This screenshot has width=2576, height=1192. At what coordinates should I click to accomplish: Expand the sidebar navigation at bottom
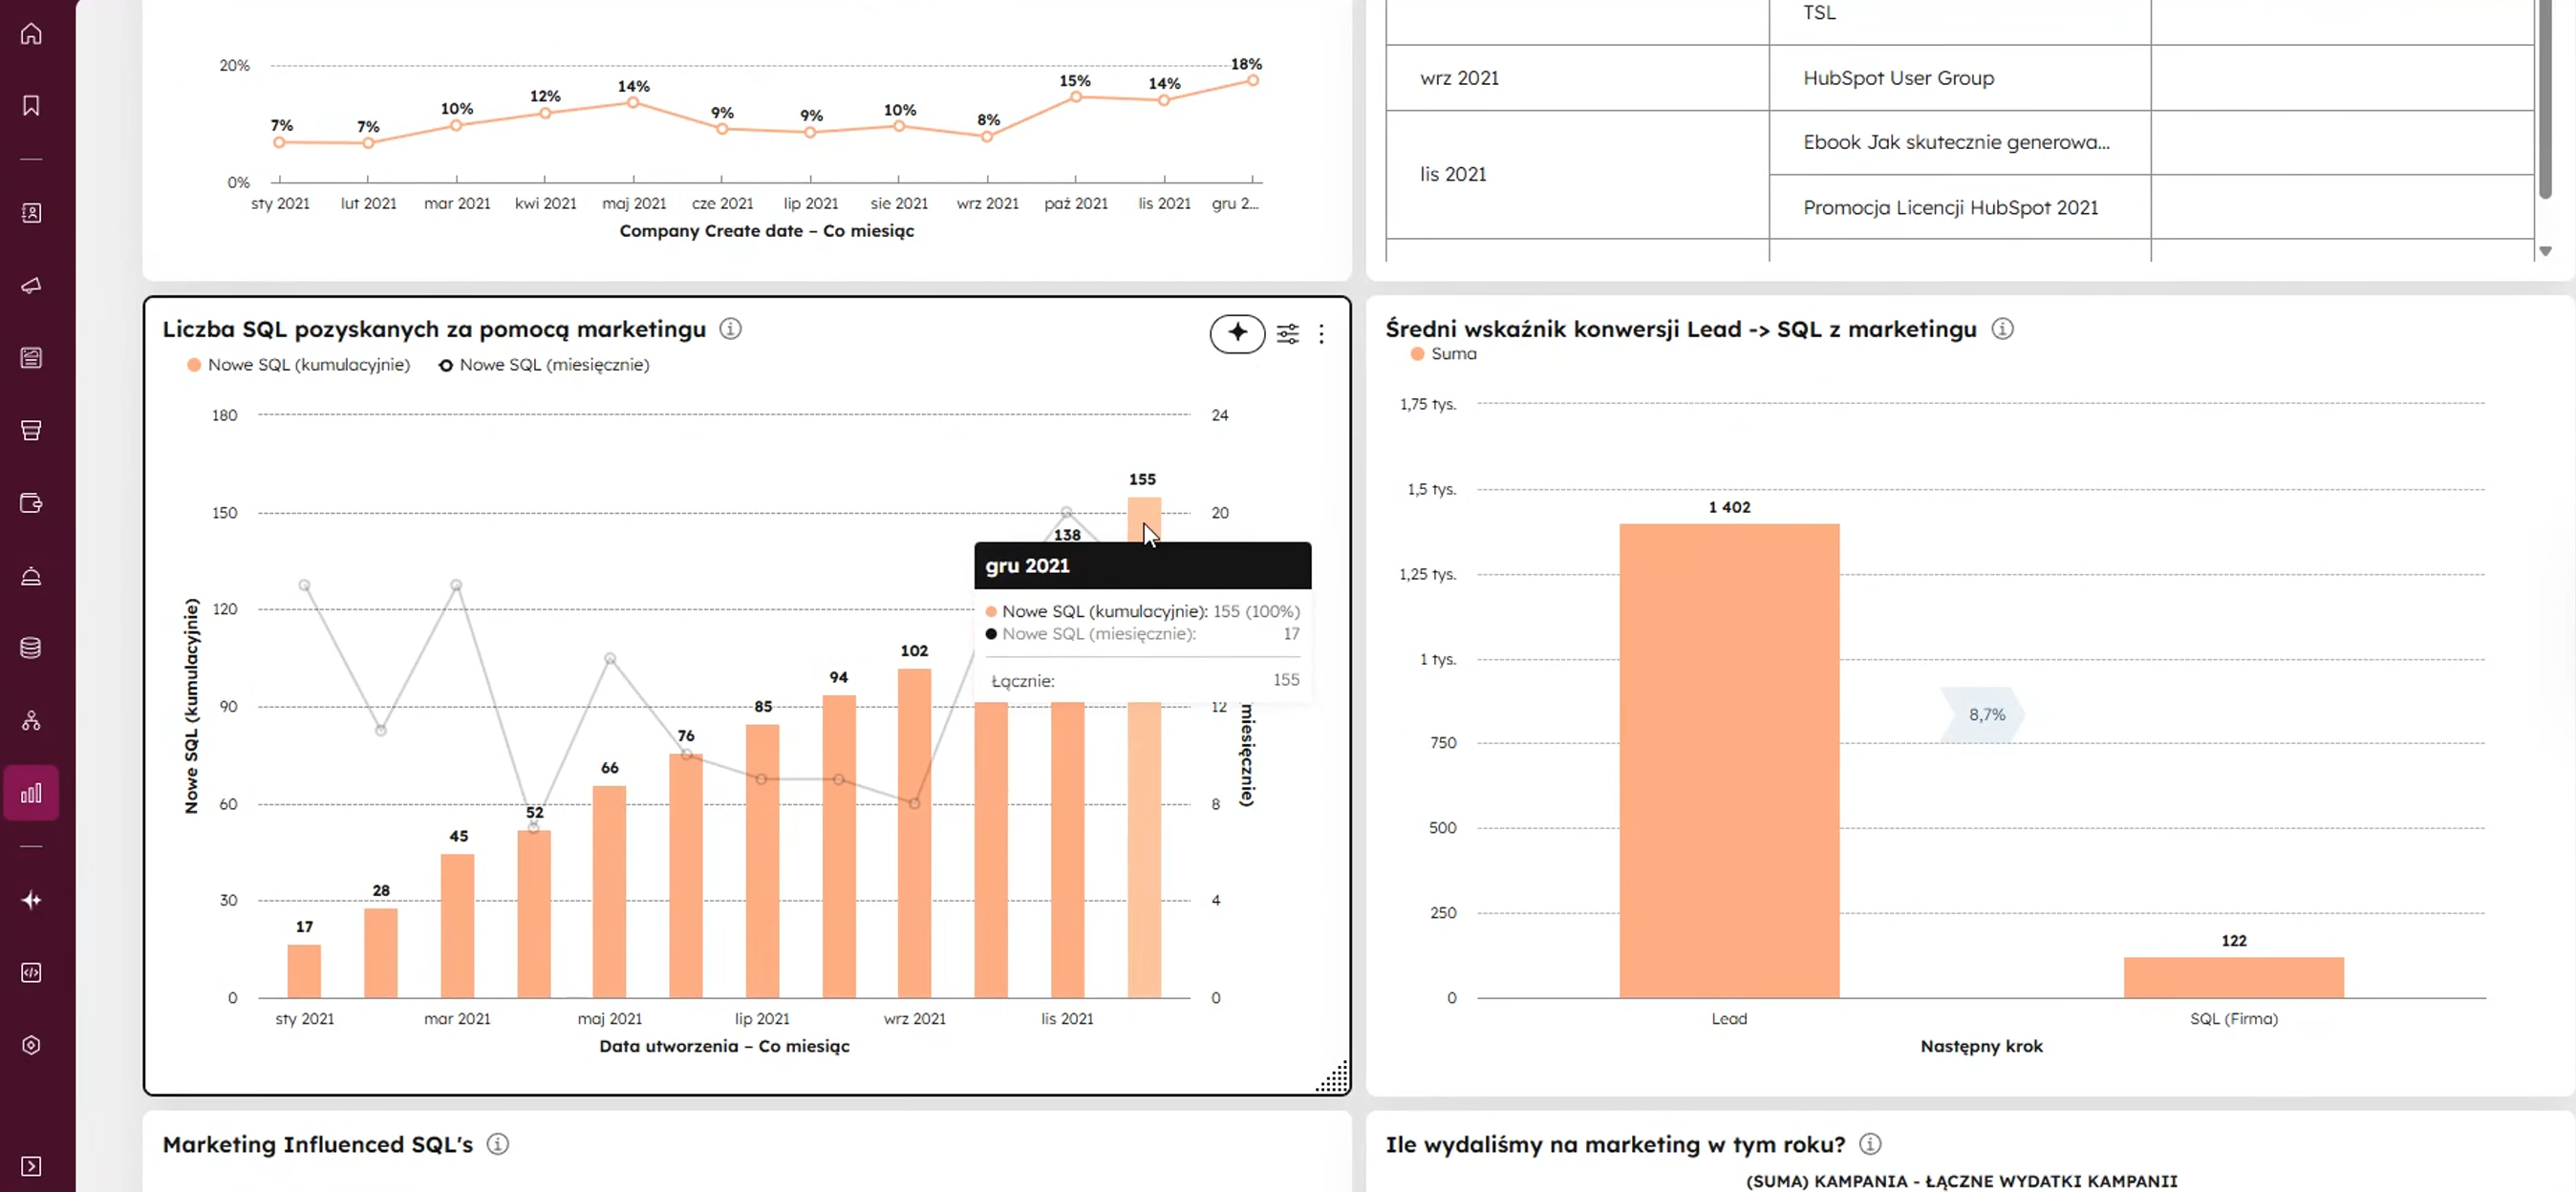[x=31, y=1166]
